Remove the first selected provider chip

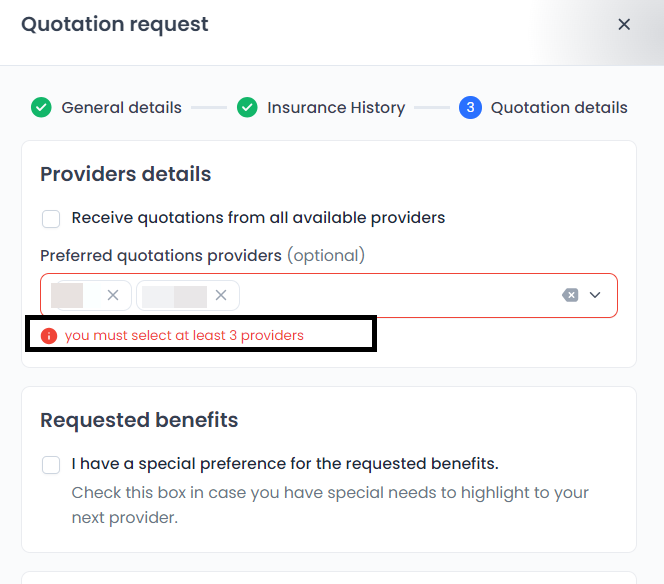[x=113, y=295]
